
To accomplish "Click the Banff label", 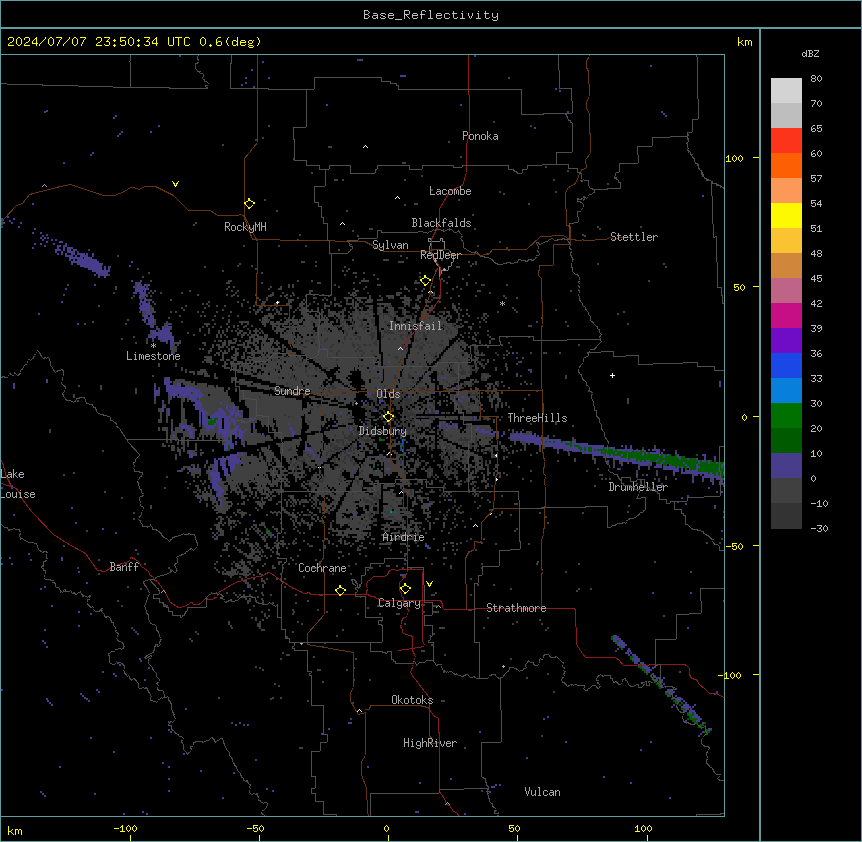I will (x=124, y=567).
